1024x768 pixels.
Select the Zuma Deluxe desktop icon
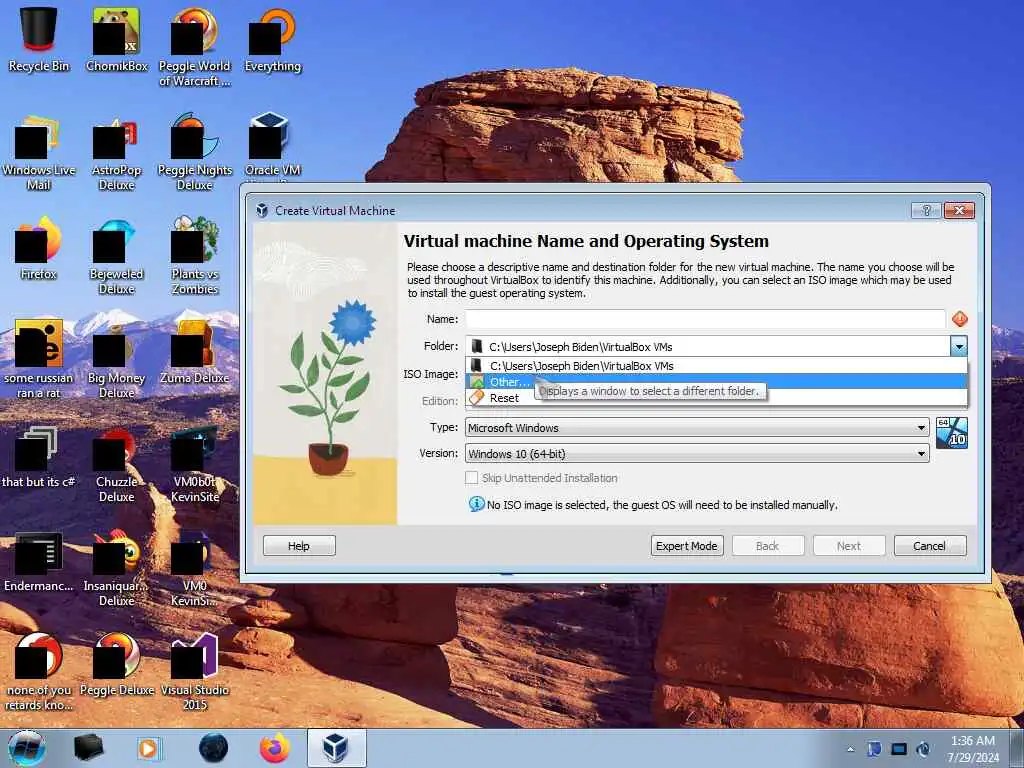click(x=195, y=353)
